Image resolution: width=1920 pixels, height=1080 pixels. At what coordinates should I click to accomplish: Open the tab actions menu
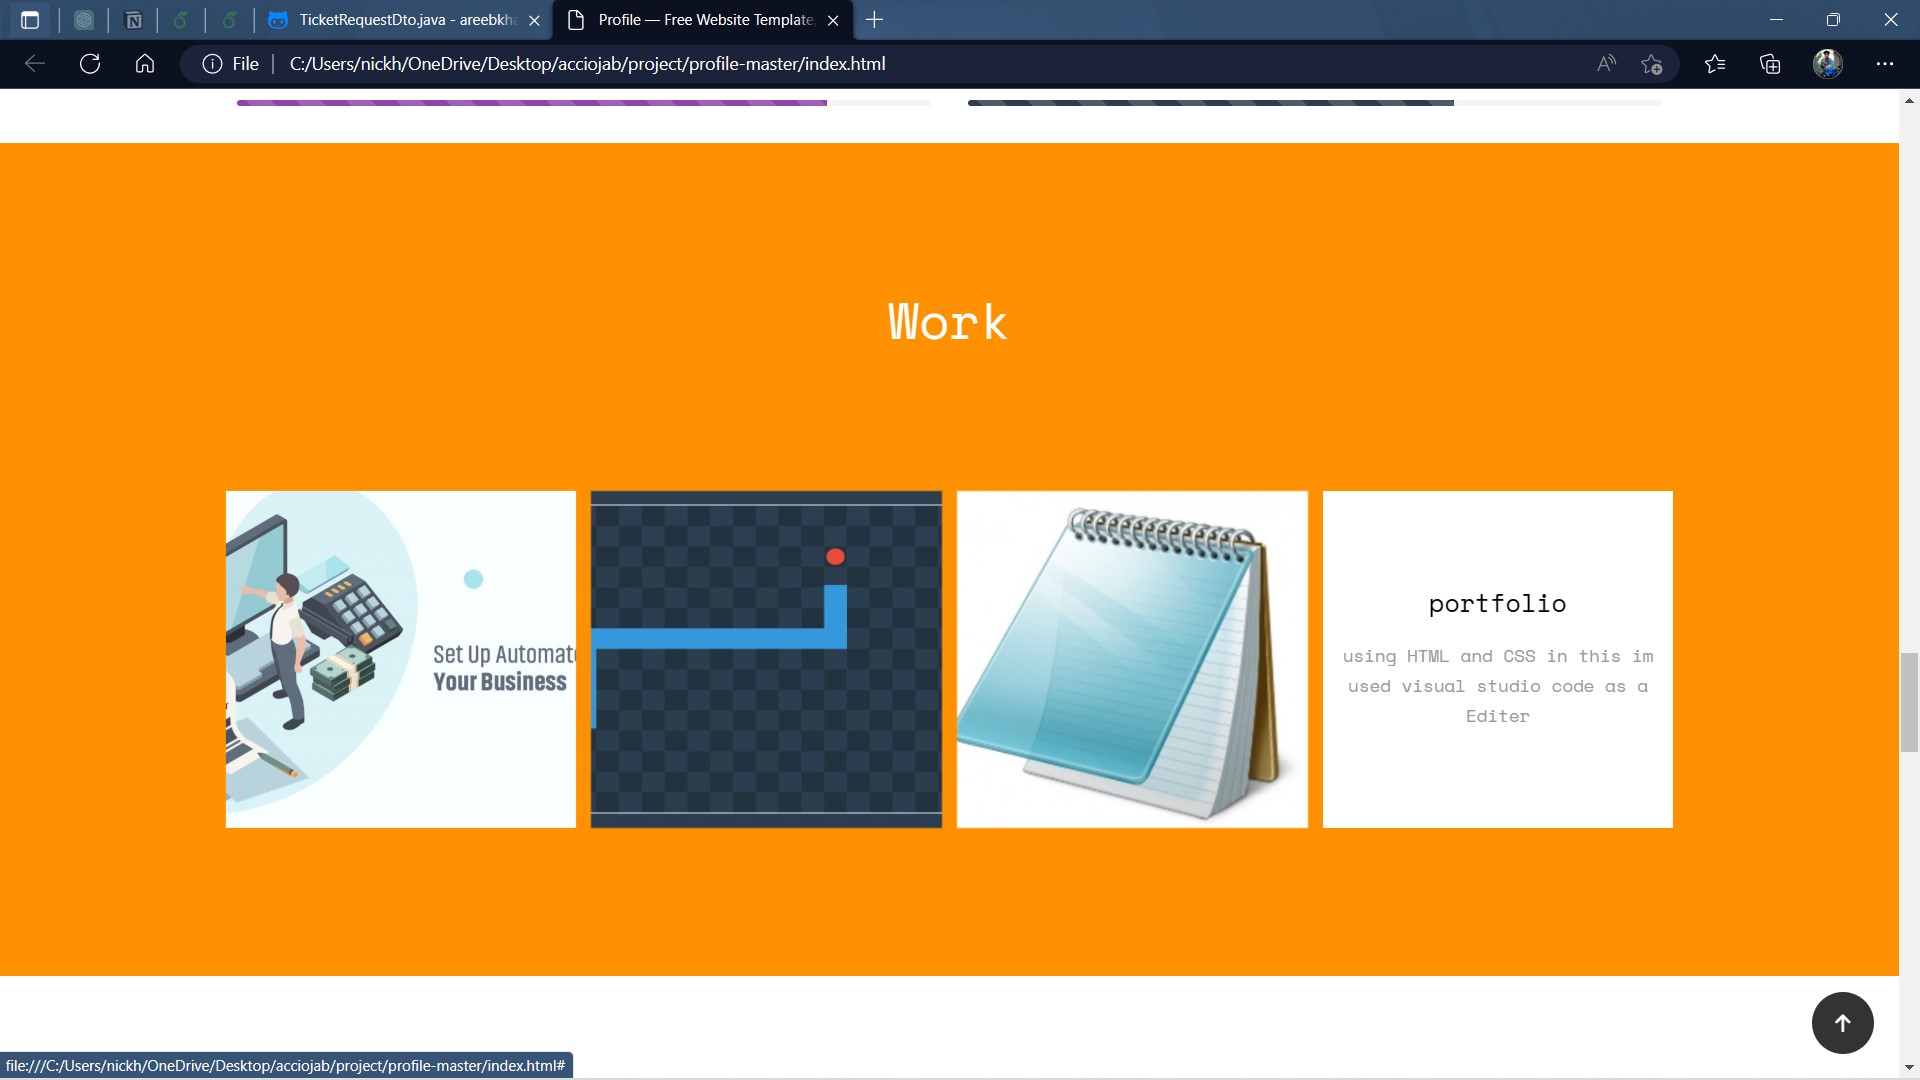pos(30,20)
